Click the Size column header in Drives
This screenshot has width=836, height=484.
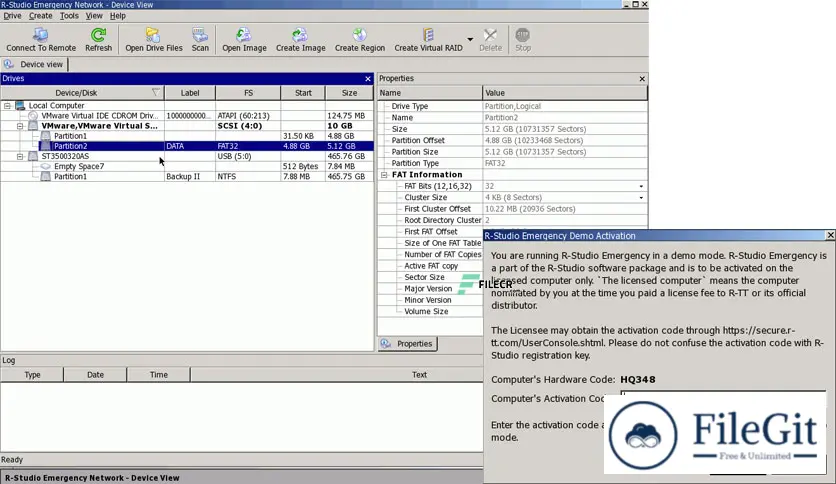click(349, 93)
